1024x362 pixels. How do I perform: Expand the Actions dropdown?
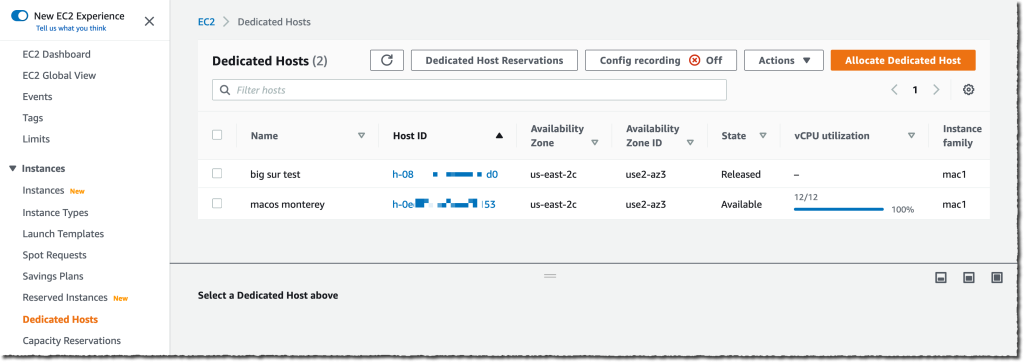784,60
